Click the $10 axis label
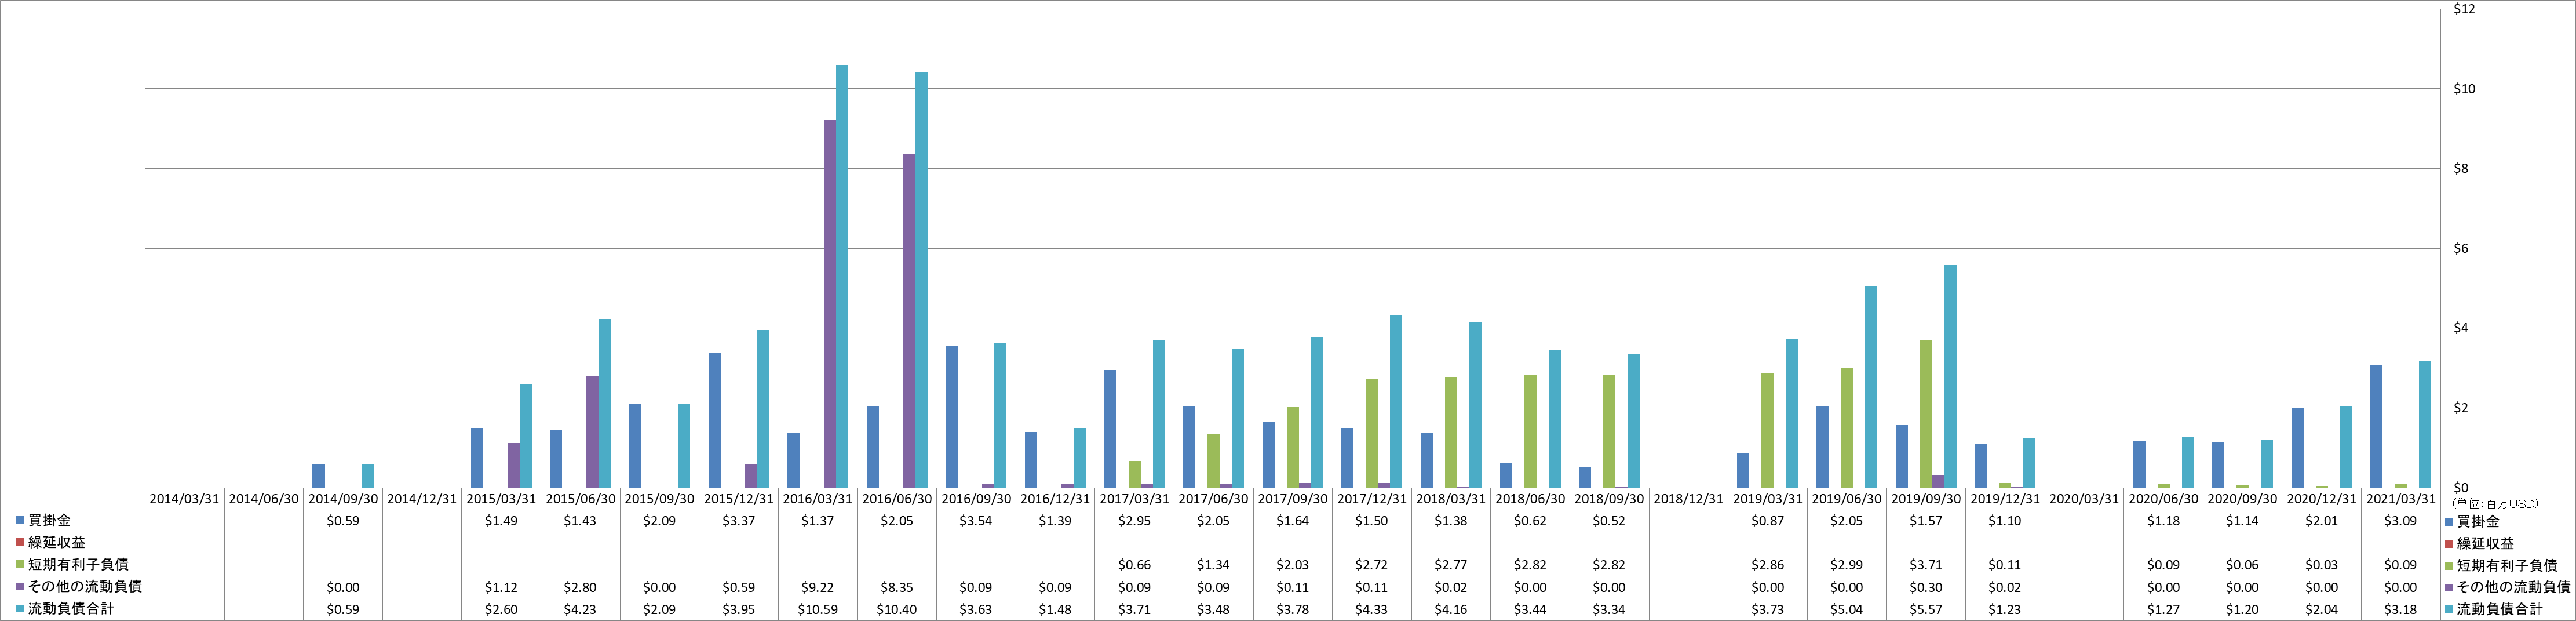This screenshot has height=621, width=2576. click(2464, 89)
